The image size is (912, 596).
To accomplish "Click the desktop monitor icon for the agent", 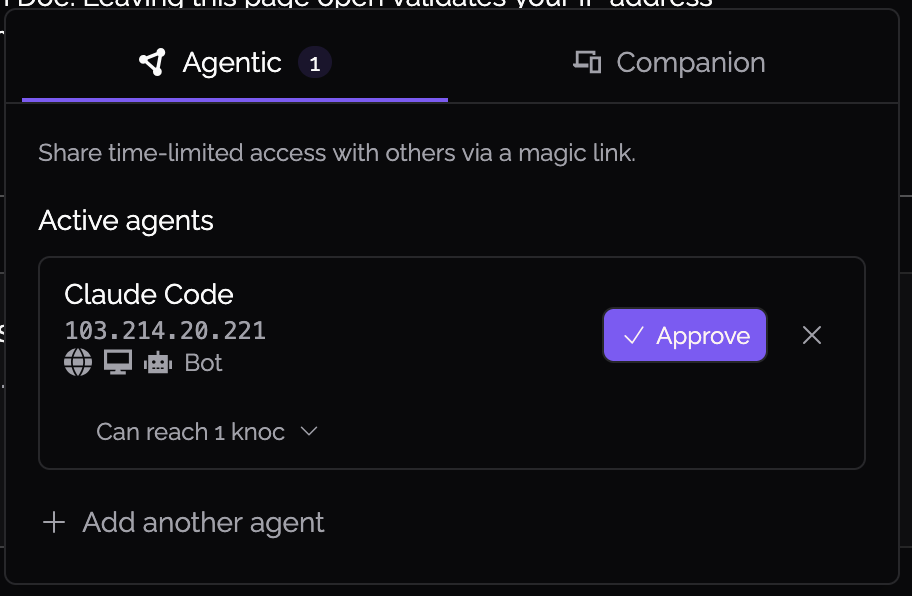I will (118, 362).
